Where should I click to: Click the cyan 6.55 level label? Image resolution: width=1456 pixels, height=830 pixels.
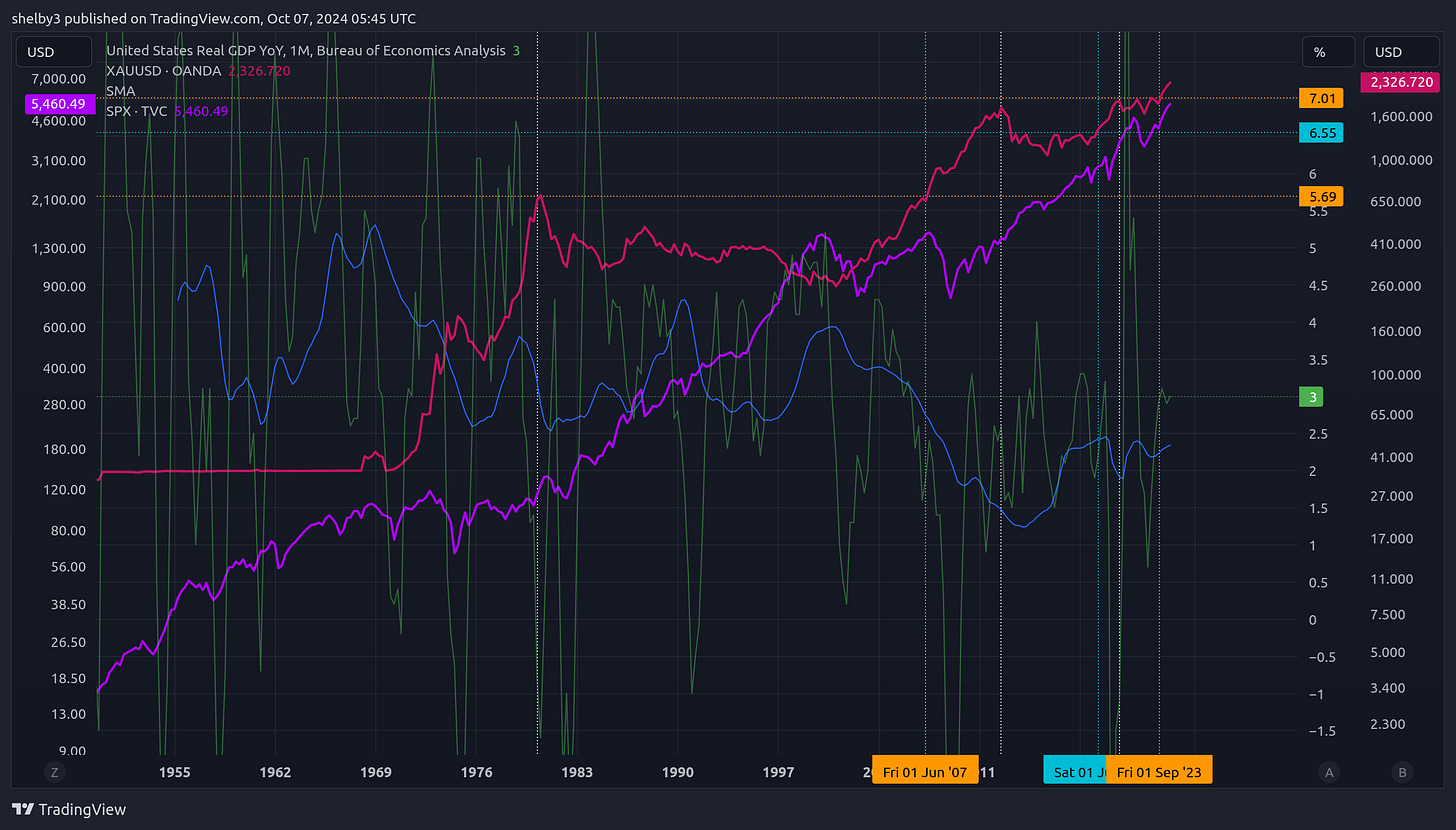1320,133
